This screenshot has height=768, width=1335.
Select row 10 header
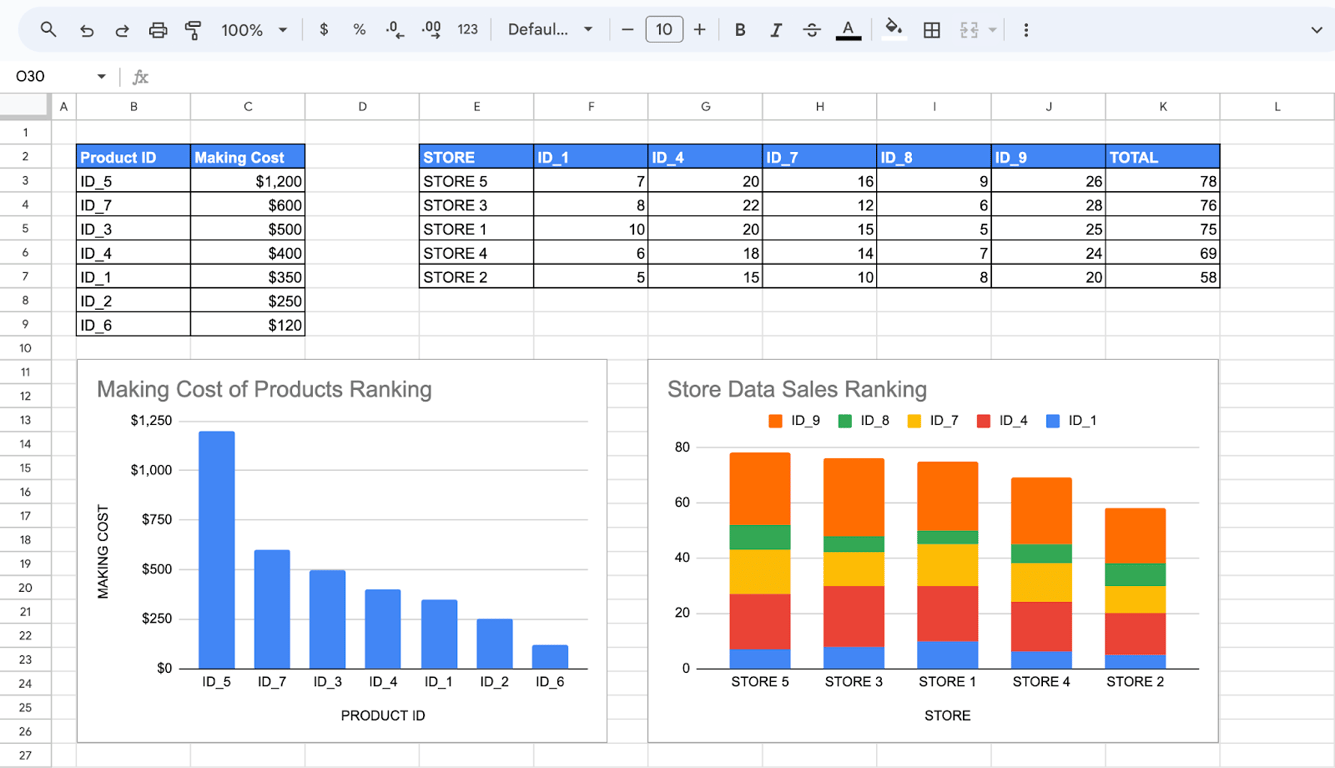pyautogui.click(x=25, y=348)
